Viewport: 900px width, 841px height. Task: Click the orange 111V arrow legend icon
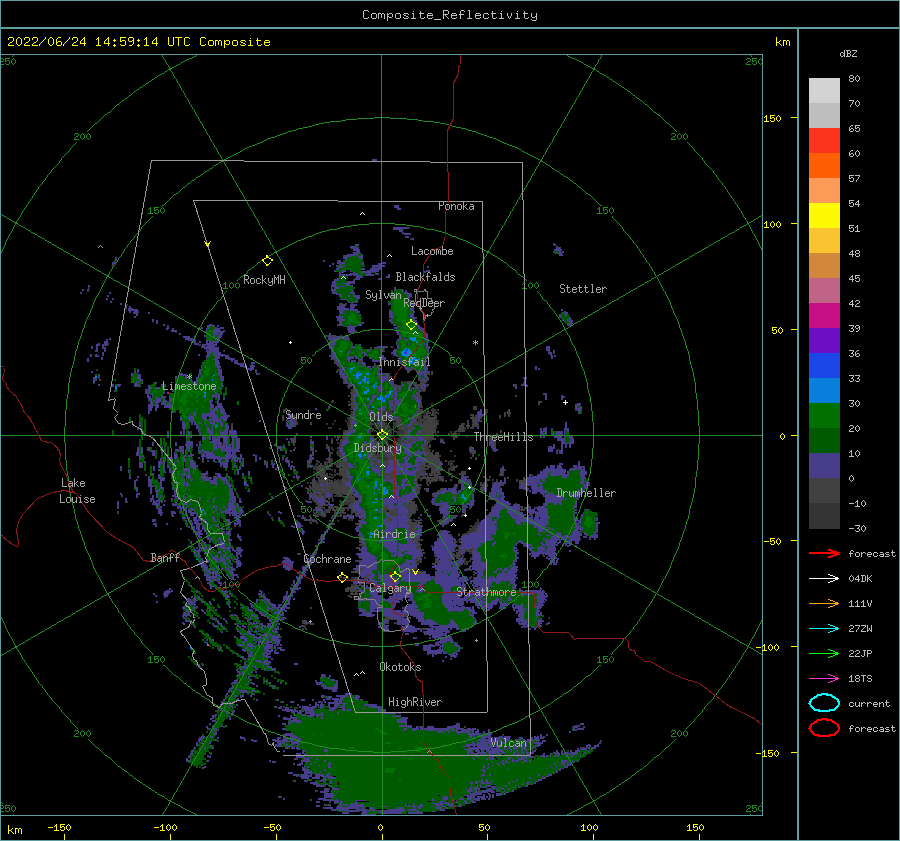point(824,603)
